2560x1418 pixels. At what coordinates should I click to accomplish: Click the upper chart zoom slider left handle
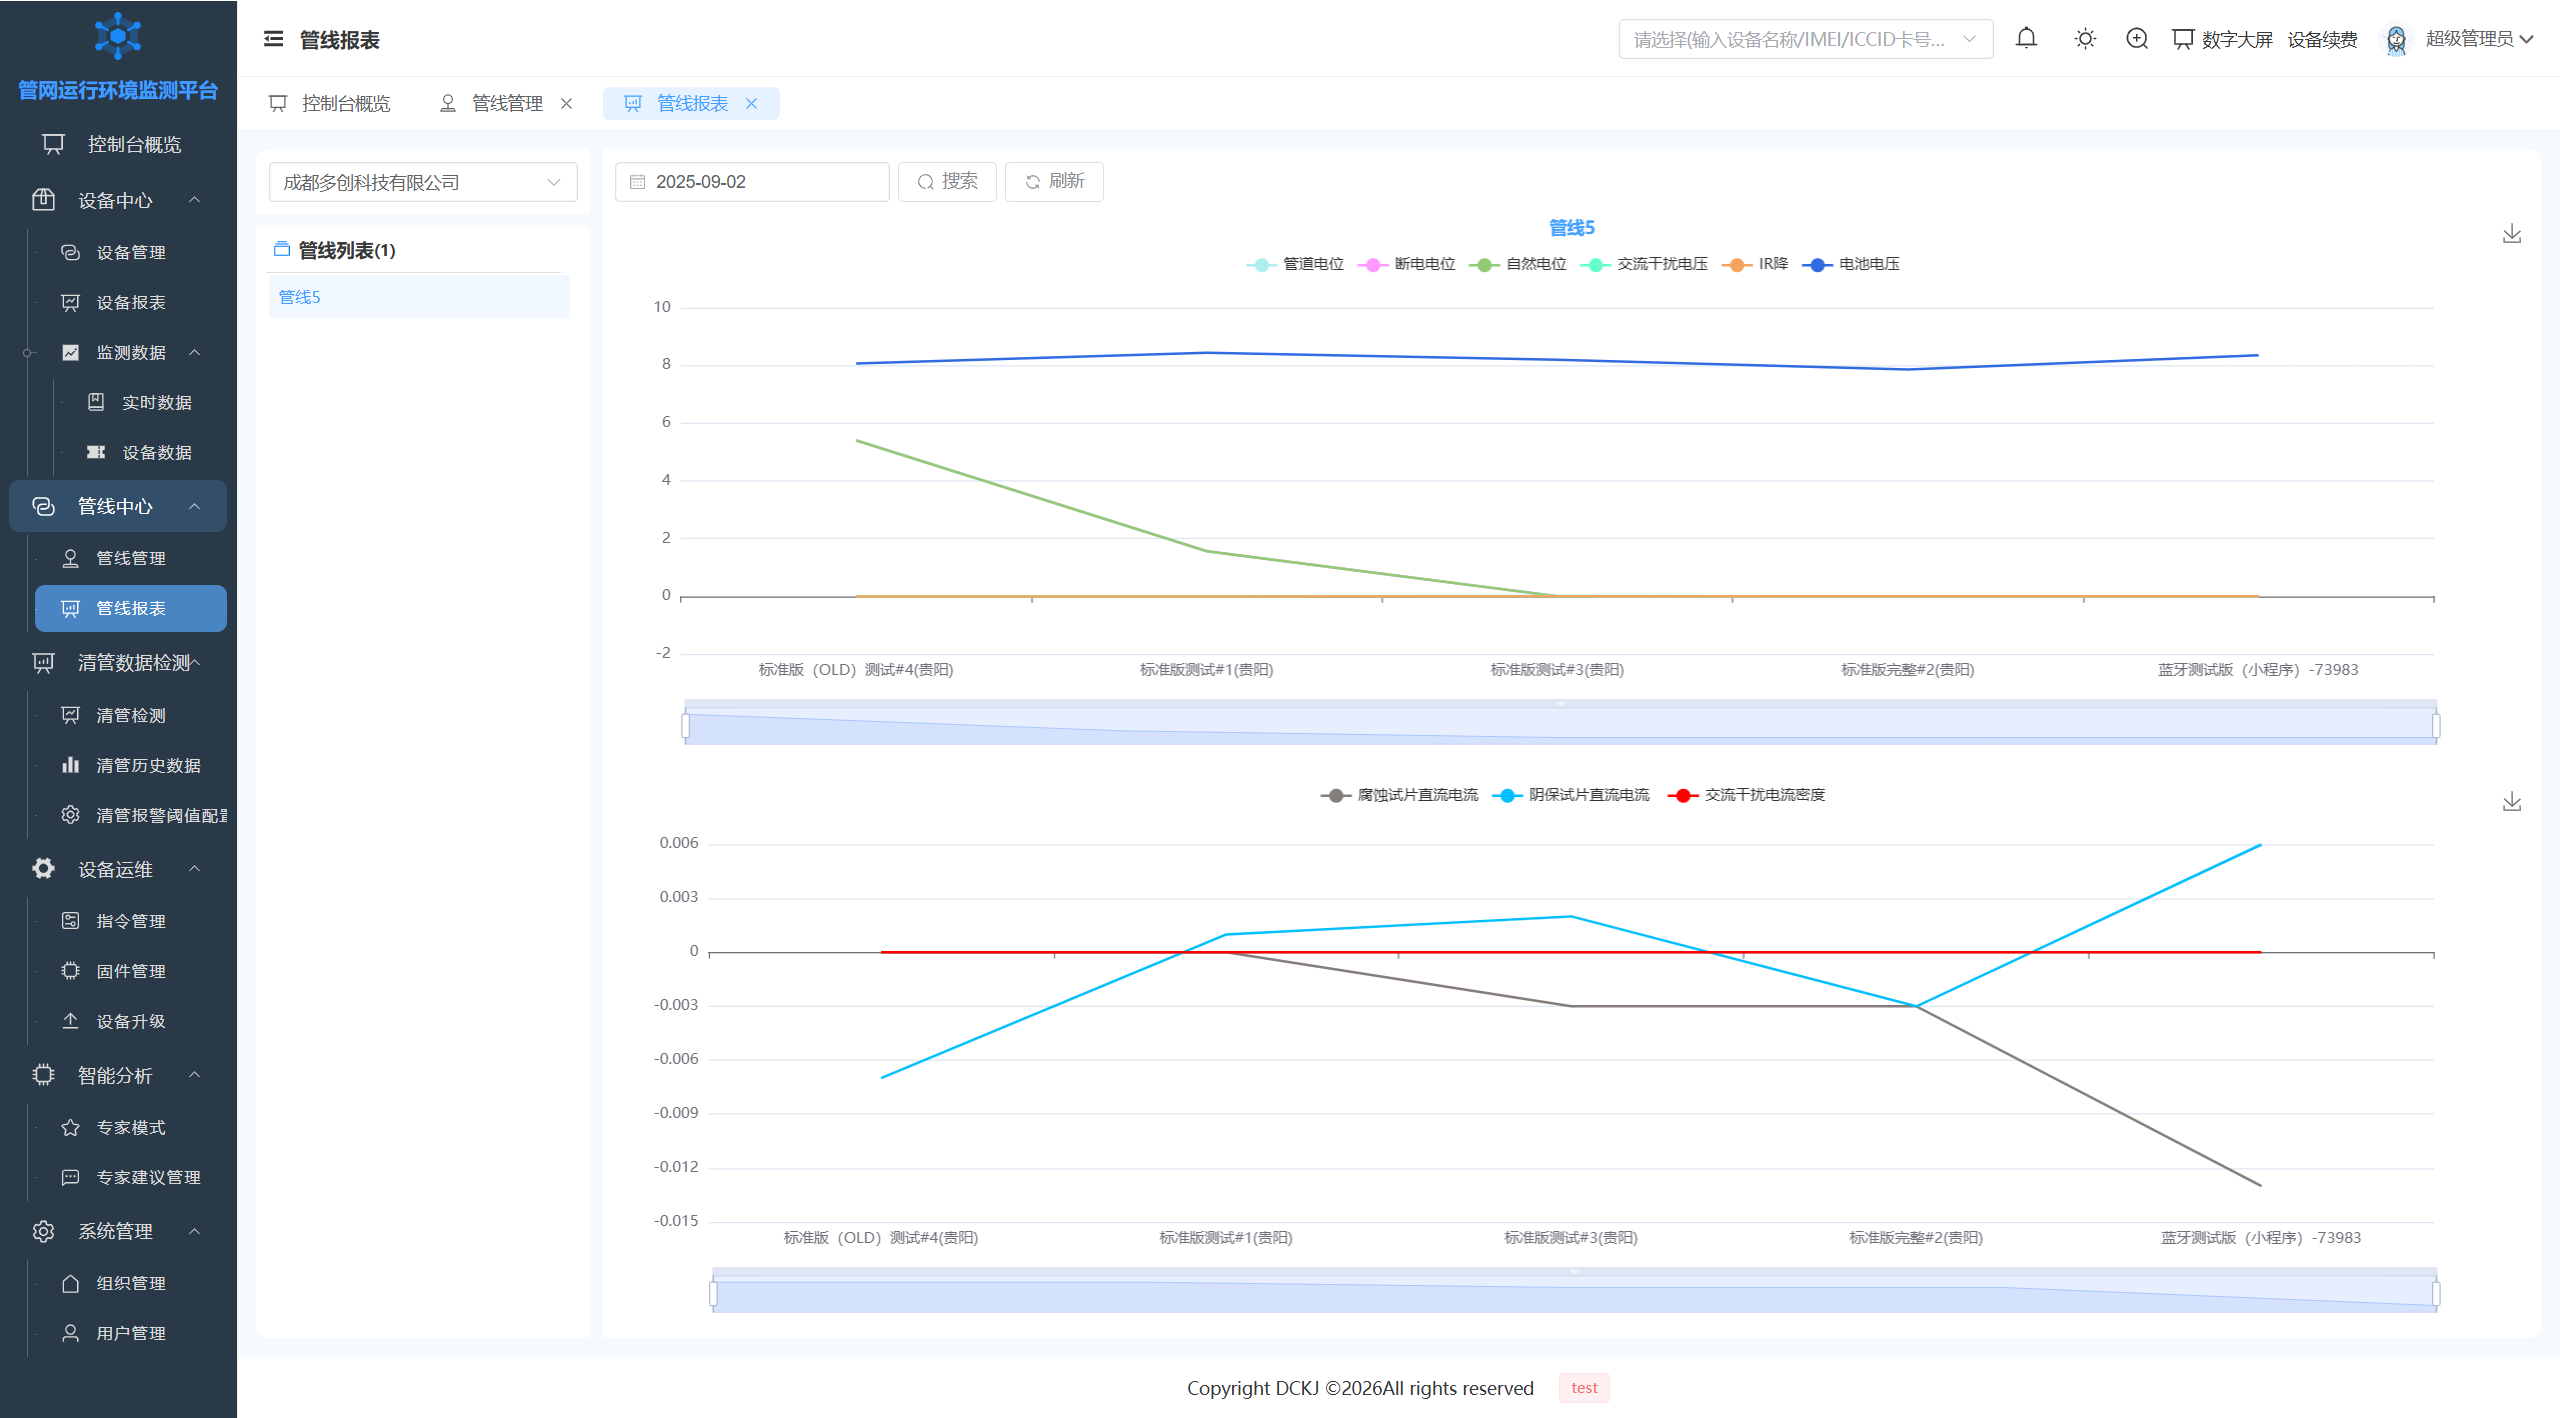[x=686, y=726]
